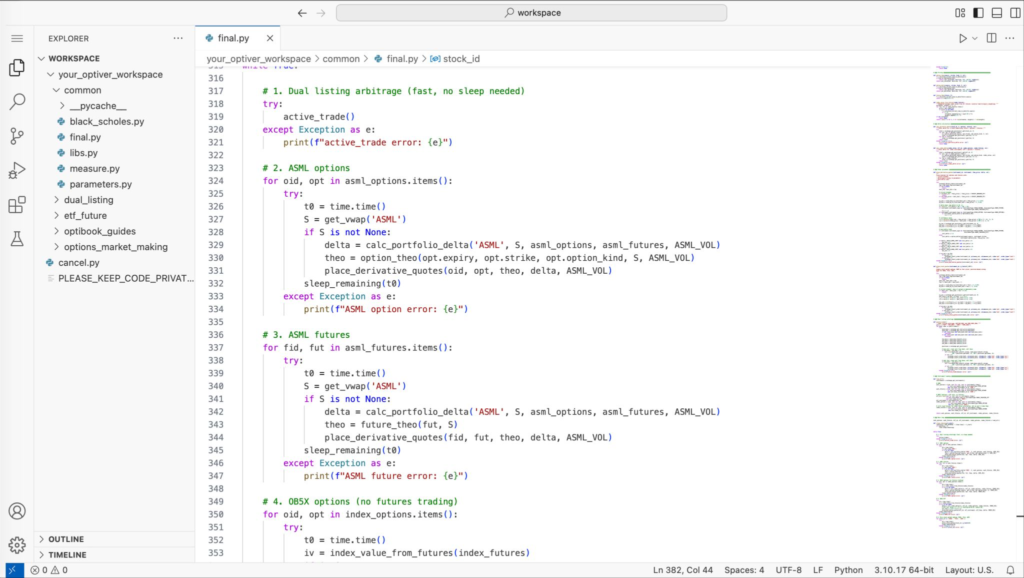Select language mode Python
The image size is (1024, 578).
click(x=848, y=570)
